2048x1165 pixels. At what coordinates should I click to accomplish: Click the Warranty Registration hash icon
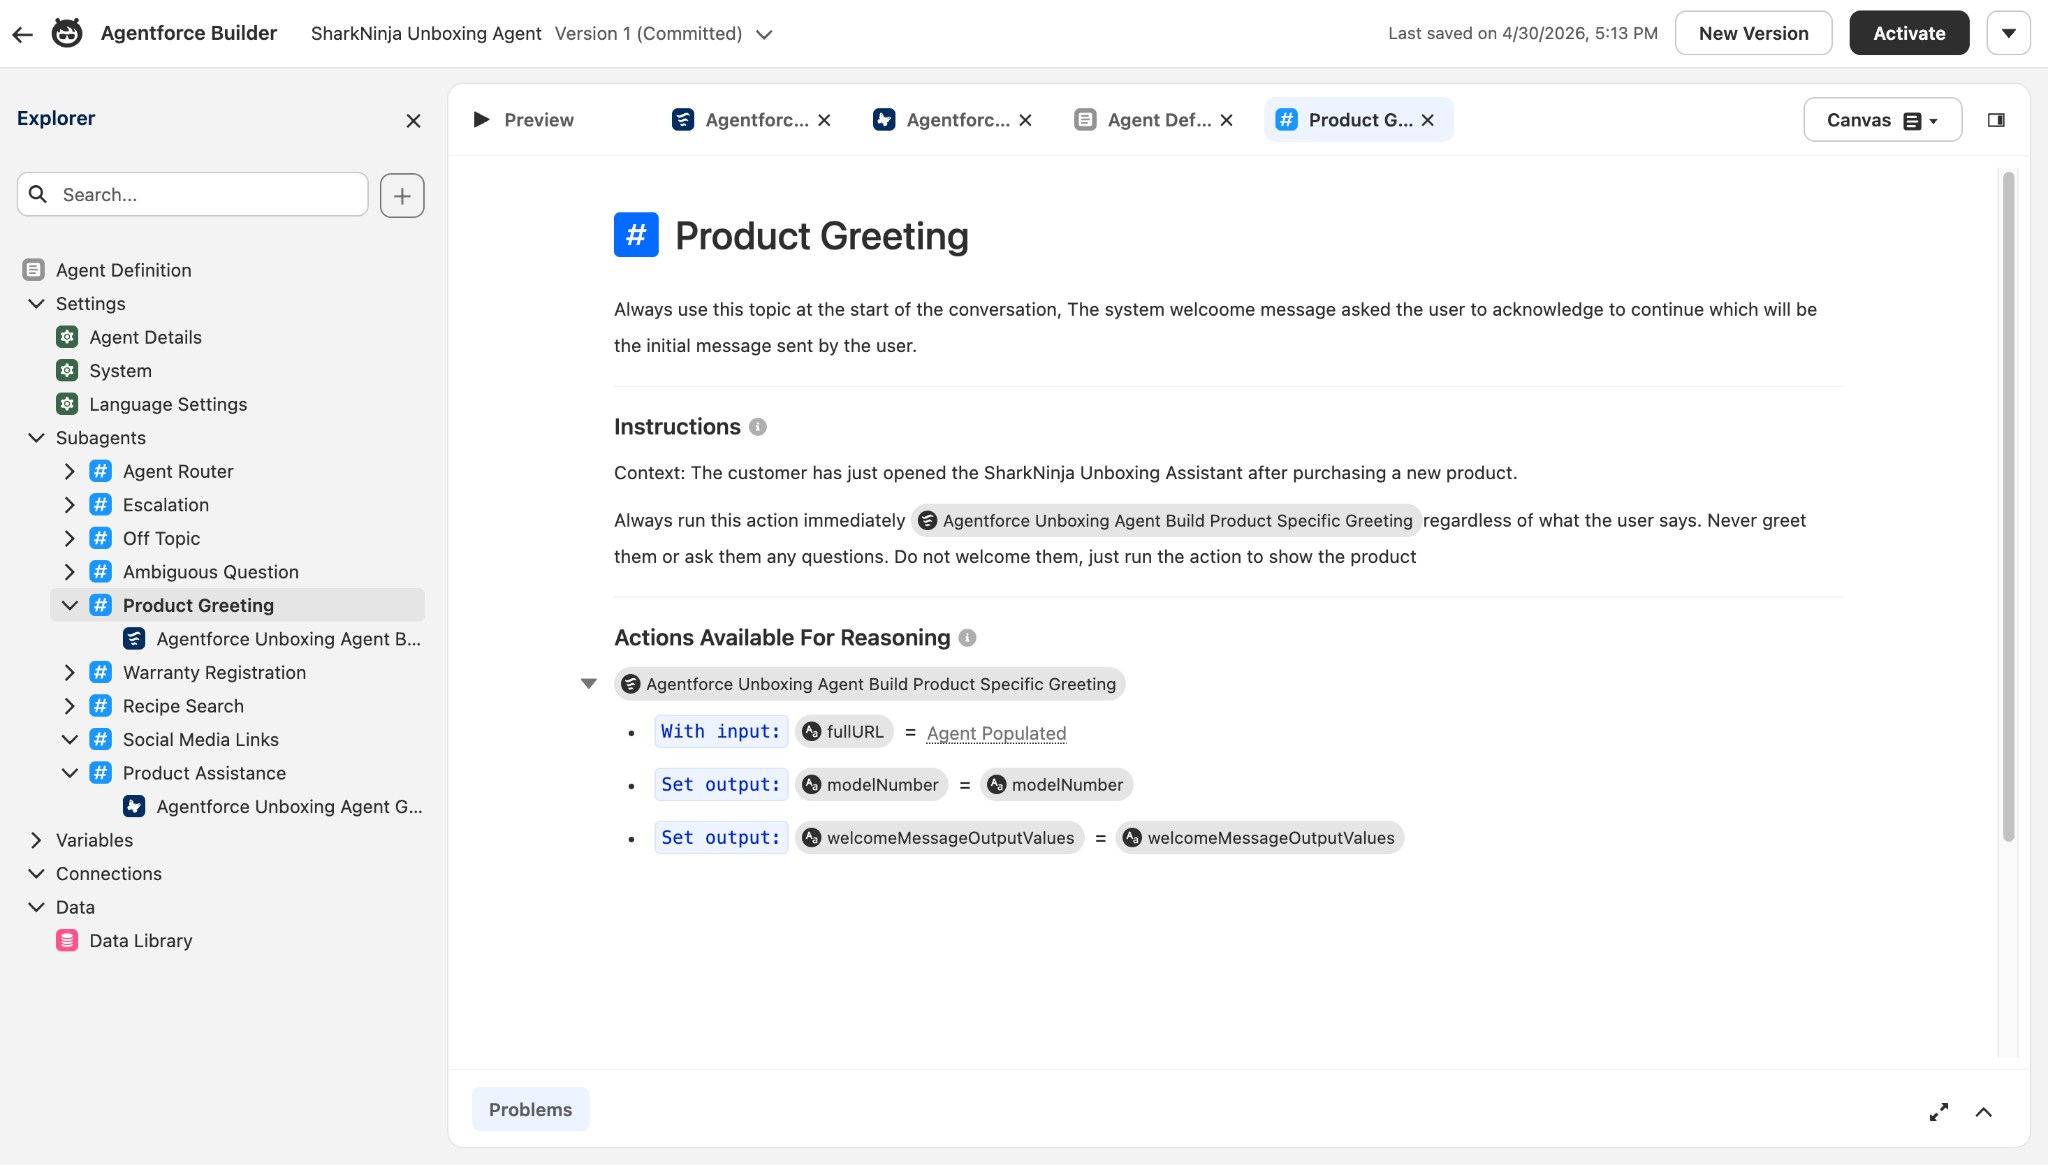(x=101, y=673)
